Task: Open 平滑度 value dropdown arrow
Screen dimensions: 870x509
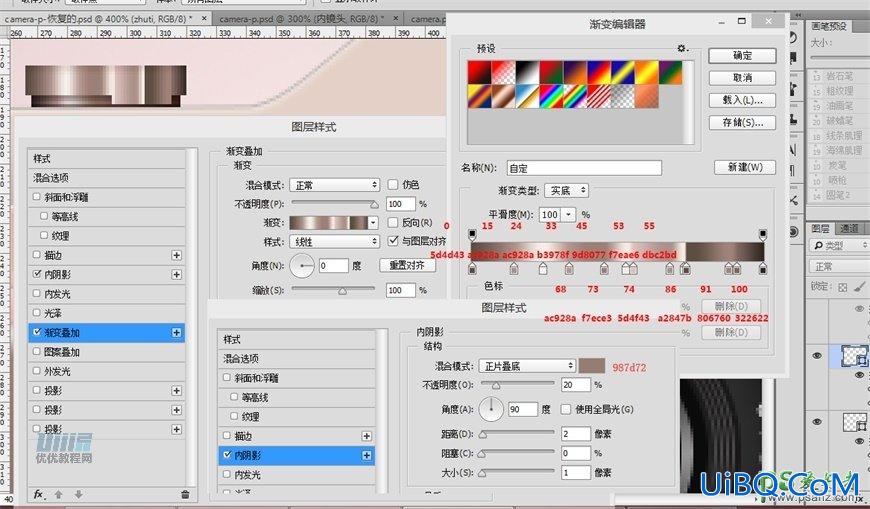Action: click(x=569, y=214)
